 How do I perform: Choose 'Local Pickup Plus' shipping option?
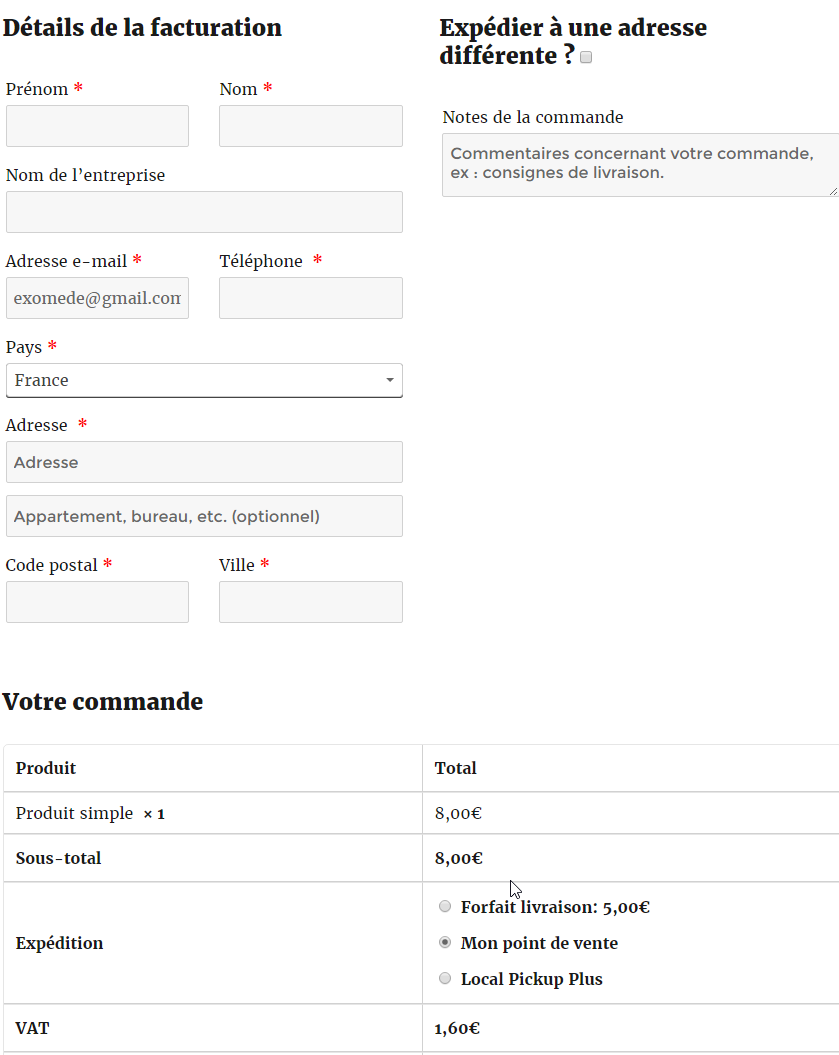tap(445, 978)
